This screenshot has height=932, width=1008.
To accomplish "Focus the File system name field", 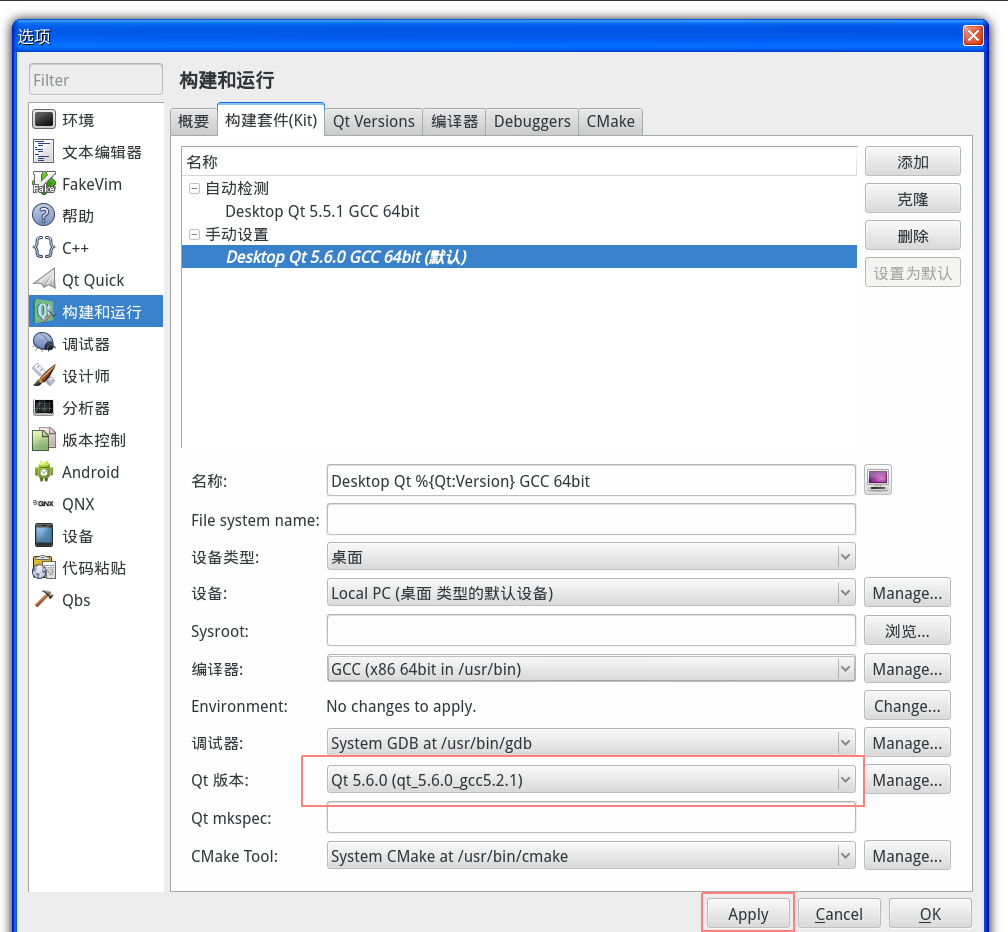I will point(591,519).
